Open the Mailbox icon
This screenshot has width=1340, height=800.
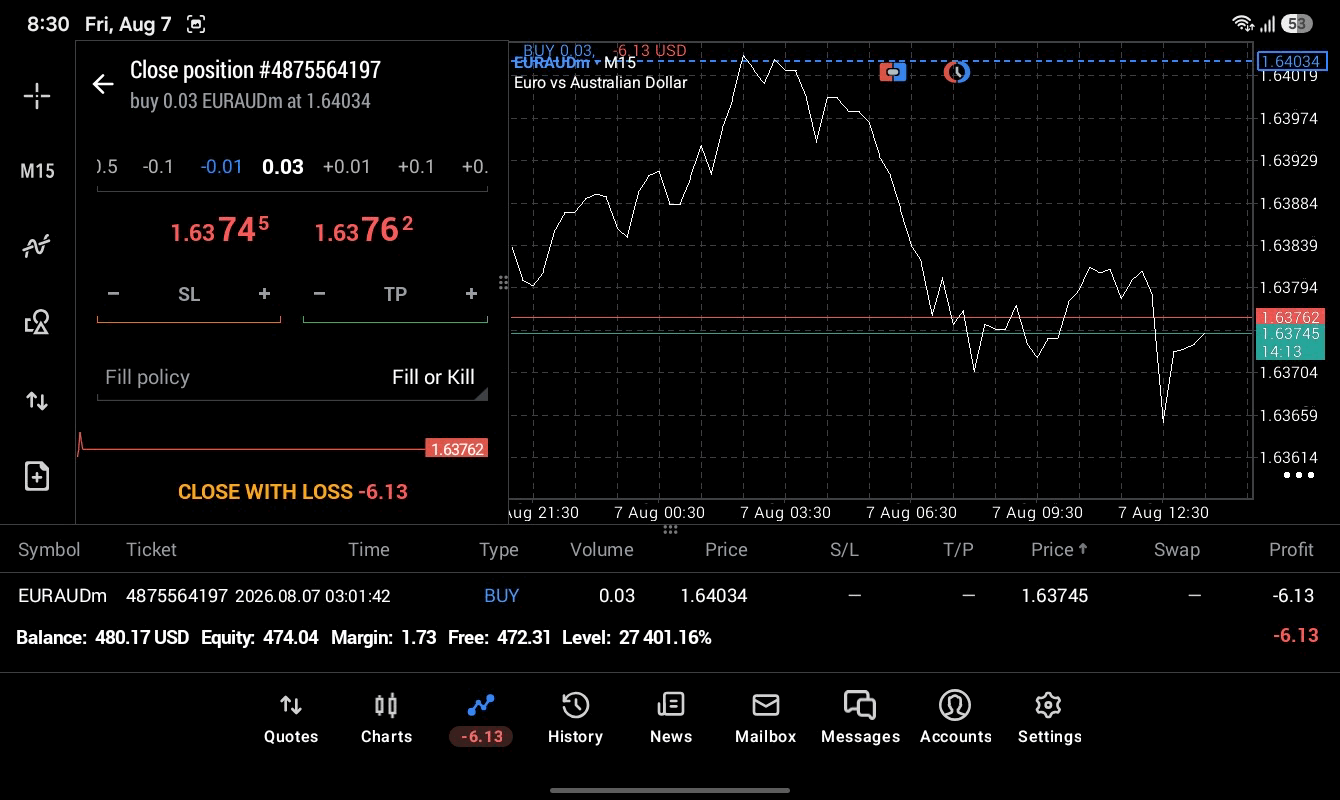tap(765, 719)
